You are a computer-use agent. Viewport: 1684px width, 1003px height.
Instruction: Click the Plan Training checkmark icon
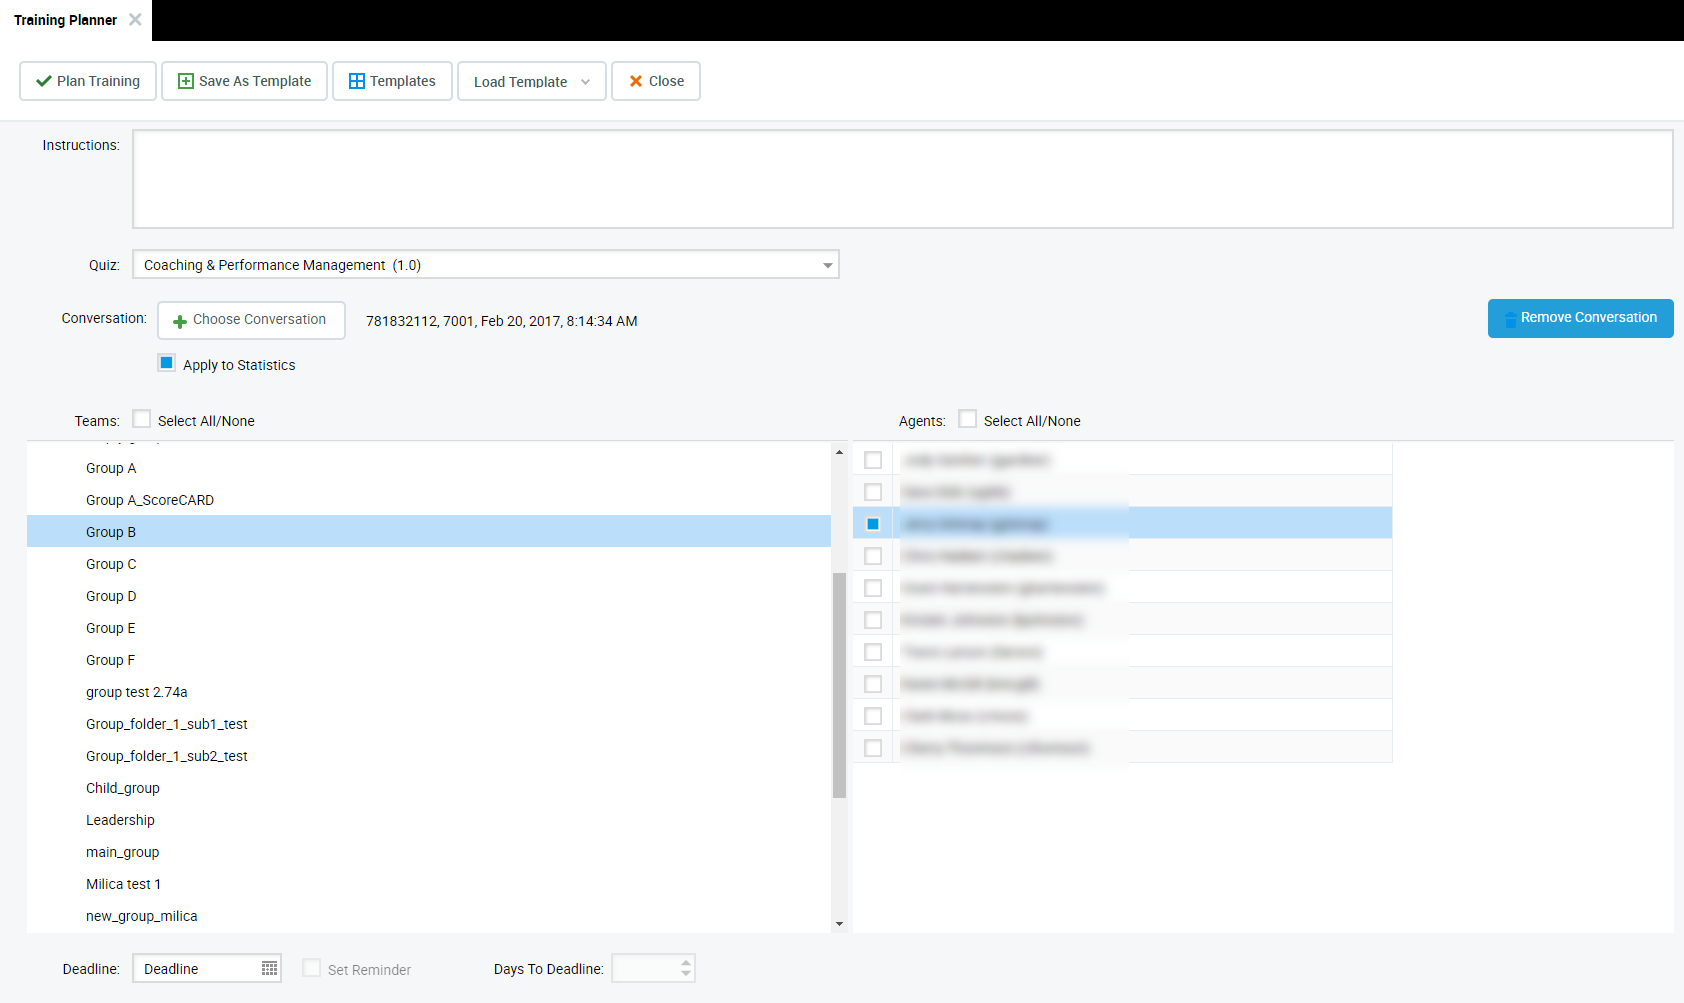(x=43, y=81)
